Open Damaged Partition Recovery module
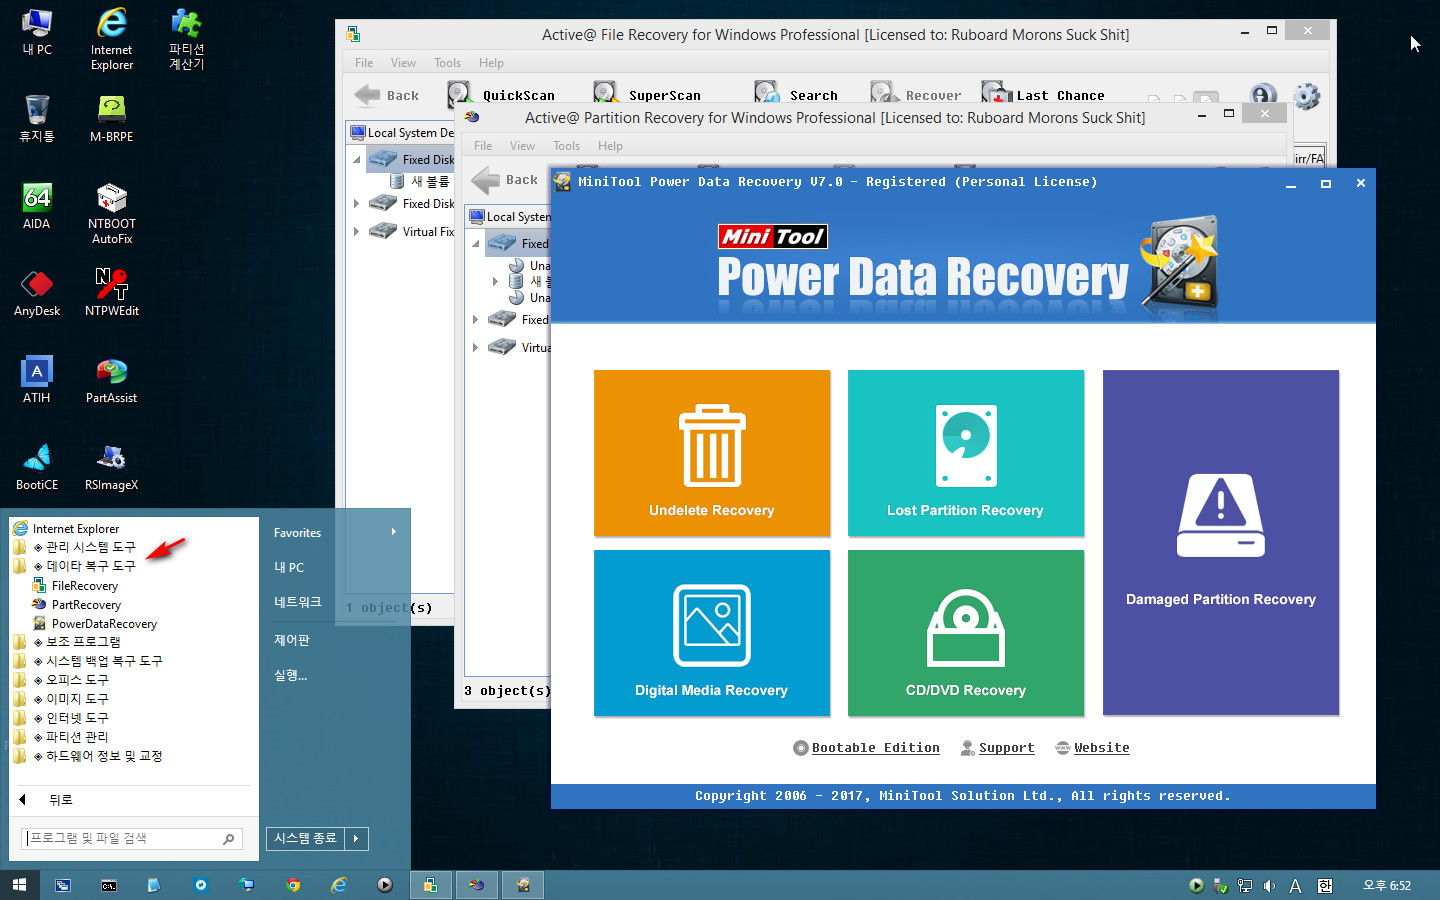Viewport: 1440px width, 900px height. [1220, 542]
